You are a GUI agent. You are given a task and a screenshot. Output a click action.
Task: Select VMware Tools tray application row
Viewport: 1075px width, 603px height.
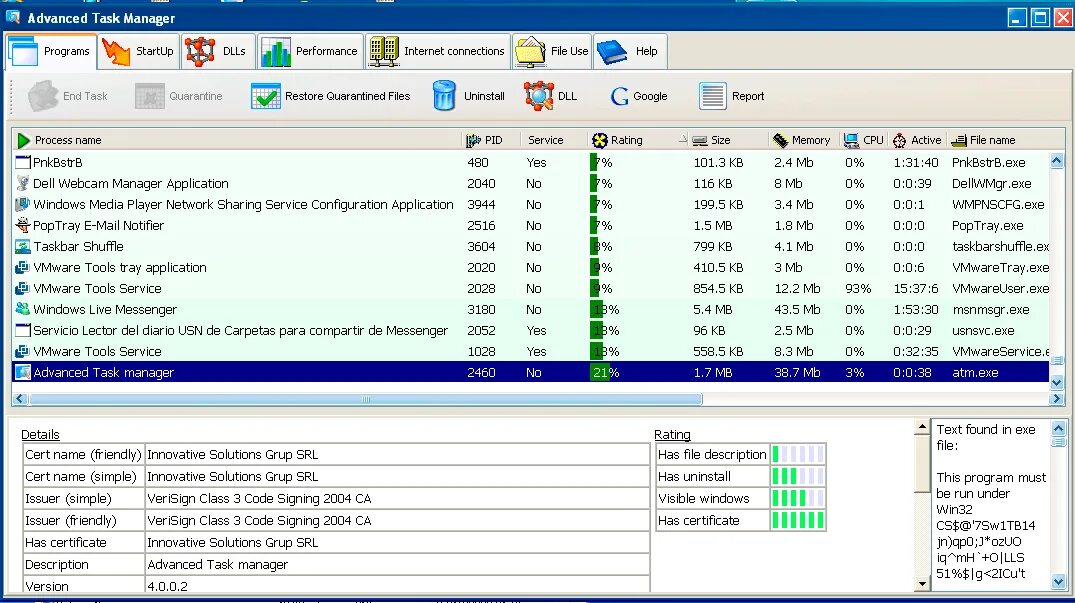[531, 267]
